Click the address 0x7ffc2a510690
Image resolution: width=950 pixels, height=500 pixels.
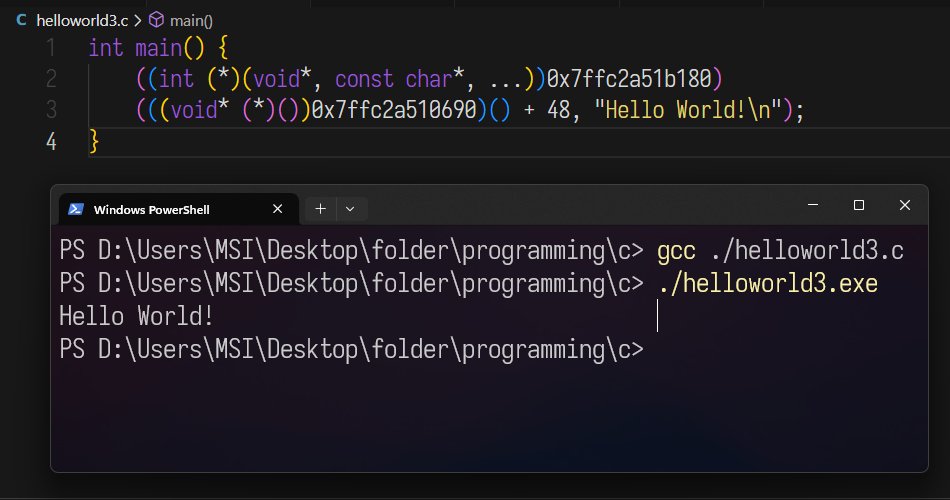(394, 110)
